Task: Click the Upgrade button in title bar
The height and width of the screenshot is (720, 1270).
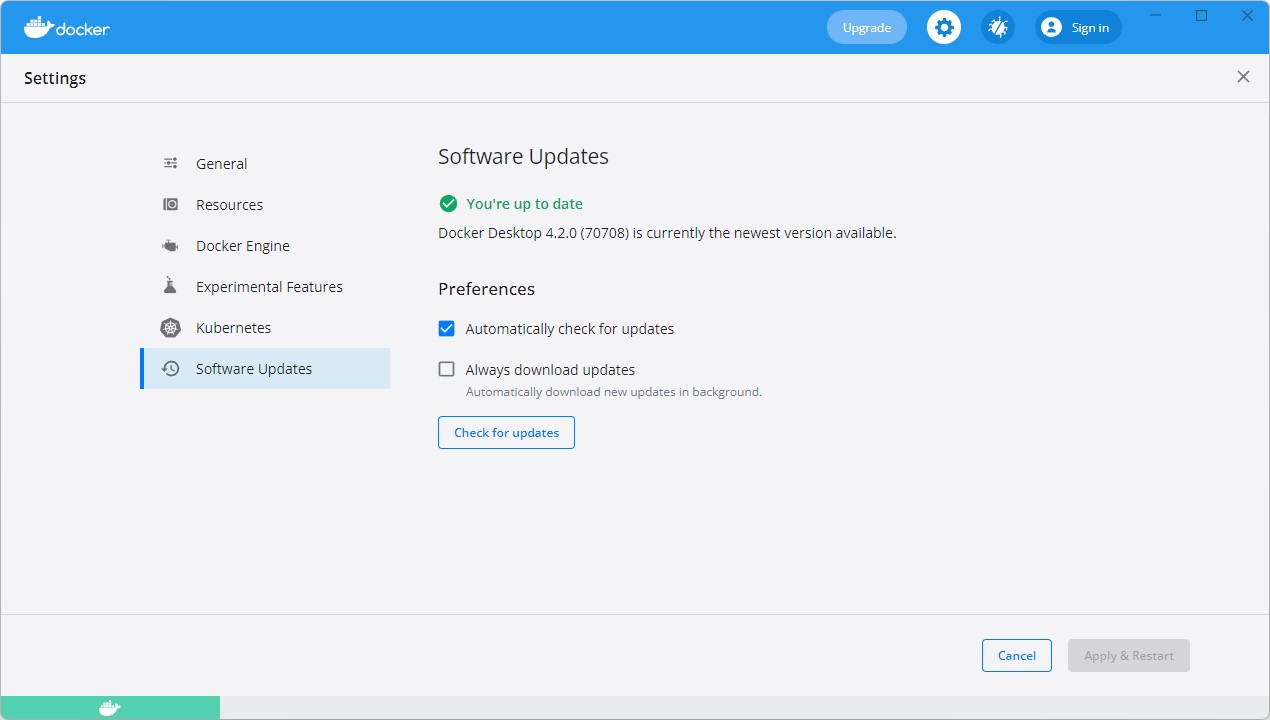Action: [x=866, y=27]
